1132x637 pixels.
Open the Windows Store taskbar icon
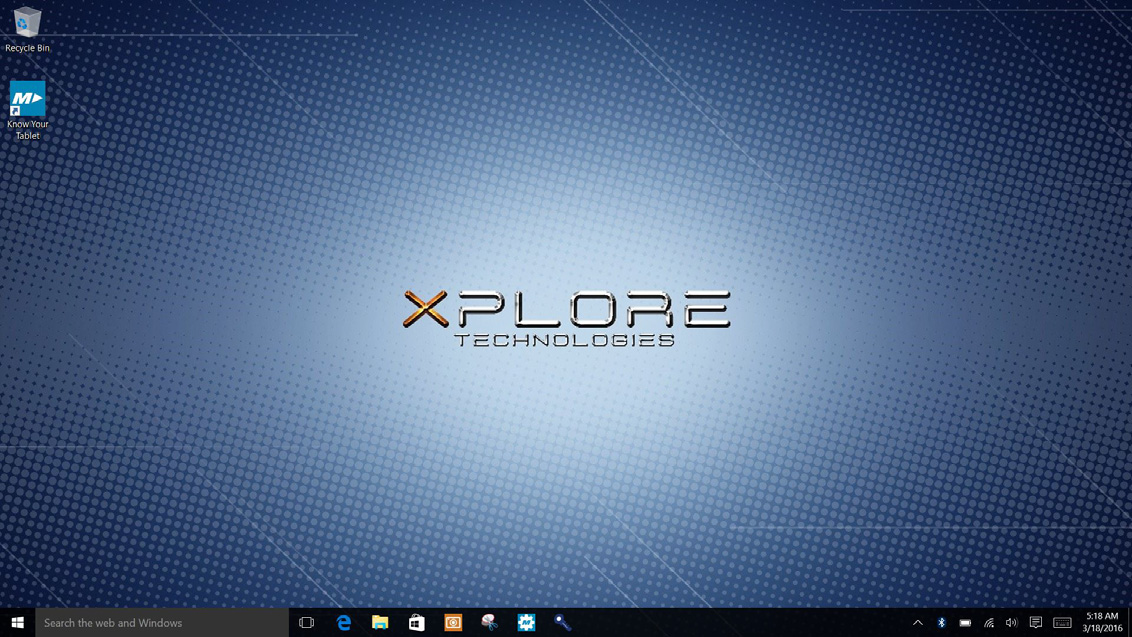coord(417,623)
